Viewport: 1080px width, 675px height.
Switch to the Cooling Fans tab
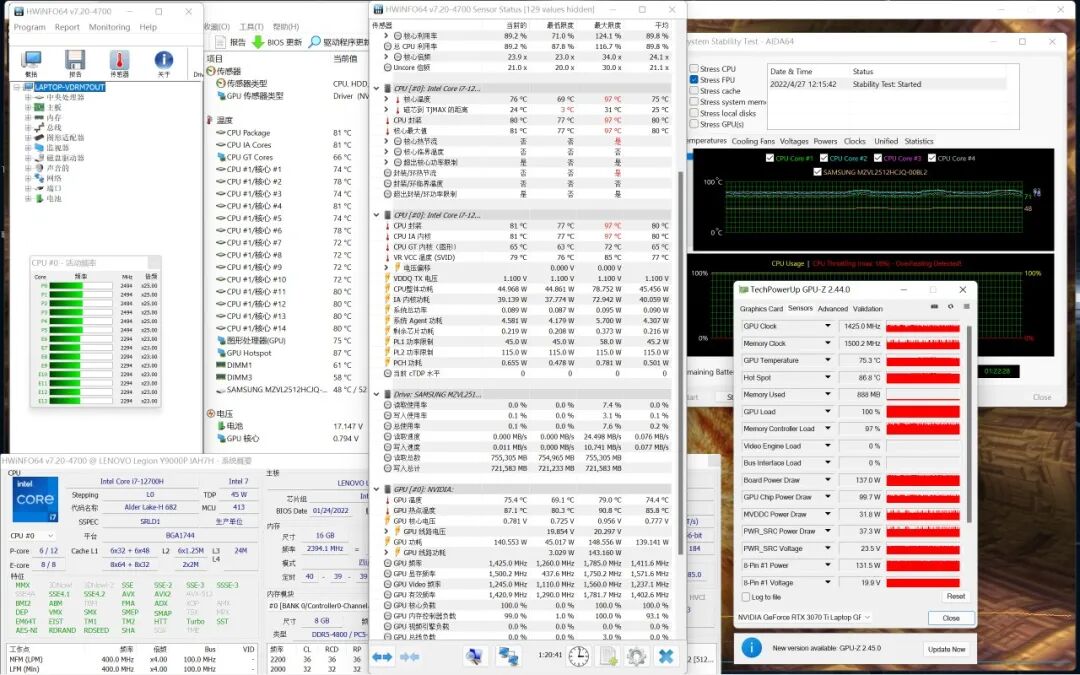(752, 141)
